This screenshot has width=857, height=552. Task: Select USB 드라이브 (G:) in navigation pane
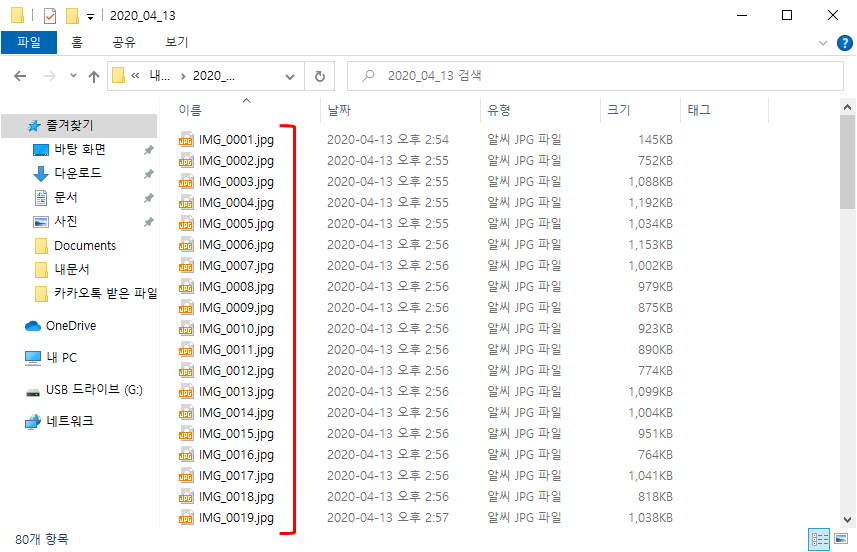pyautogui.click(x=94, y=390)
